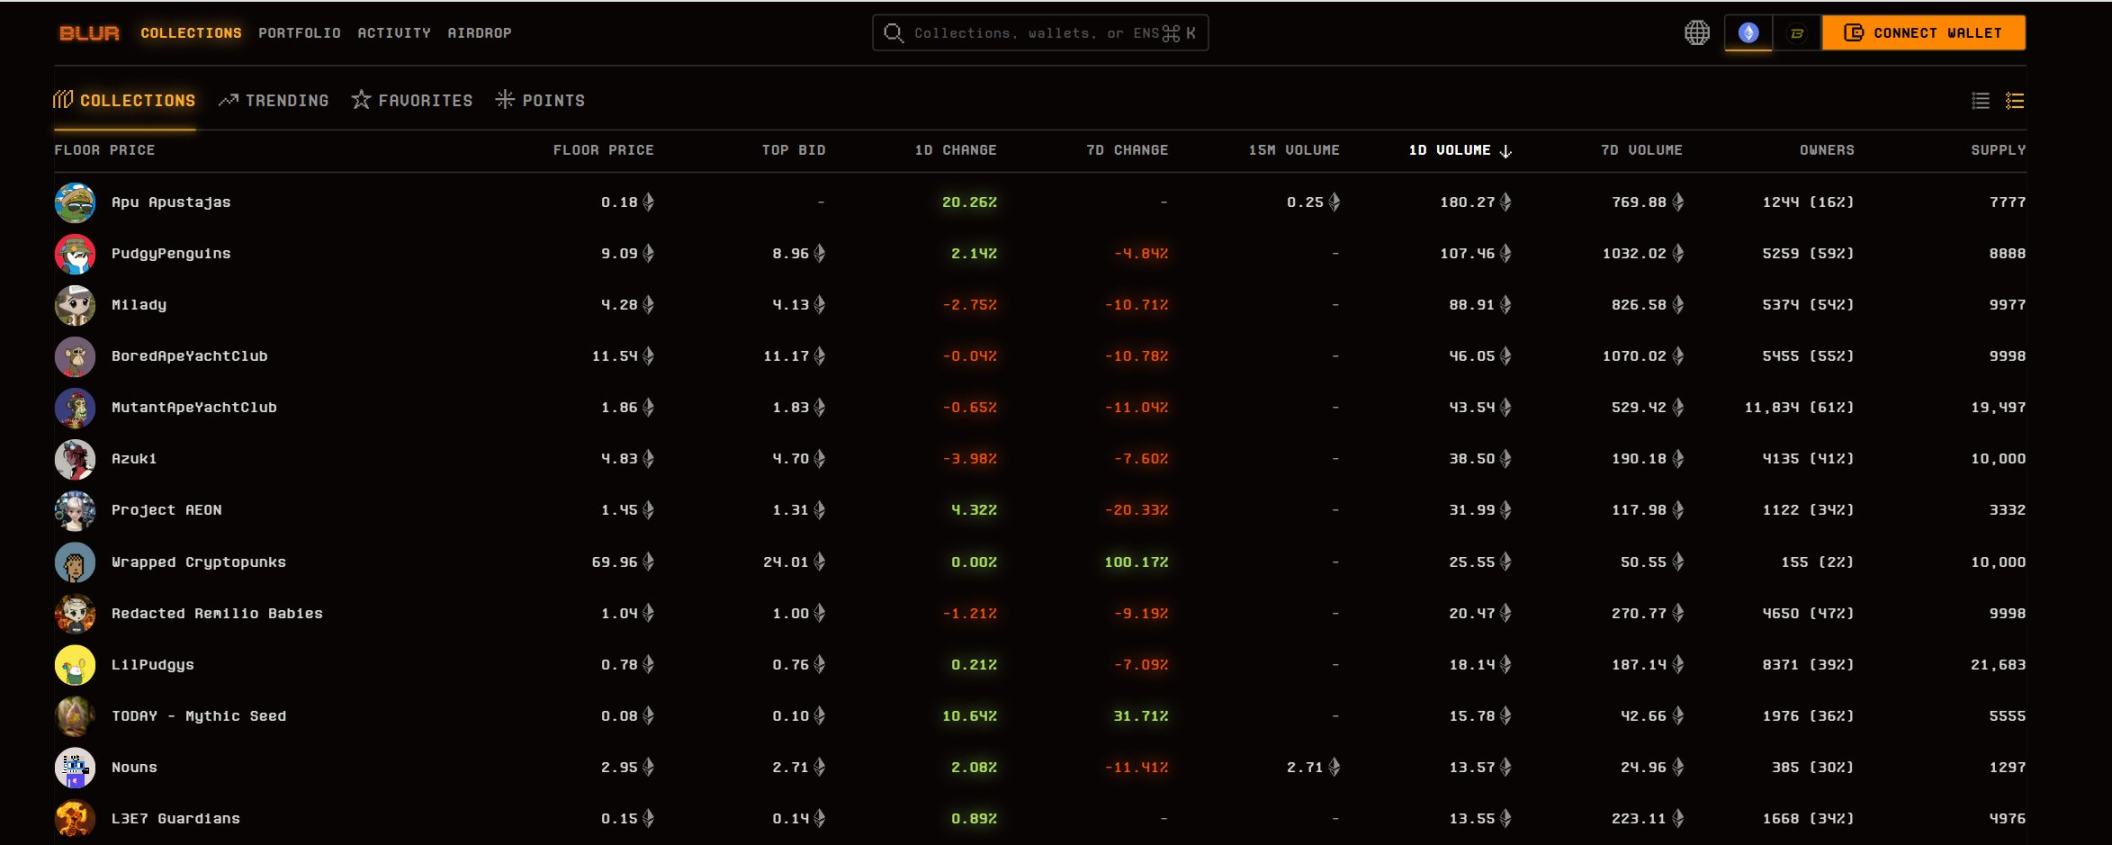This screenshot has height=845, width=2112.
Task: Open the LilPudgys collection name
Action: coord(153,665)
